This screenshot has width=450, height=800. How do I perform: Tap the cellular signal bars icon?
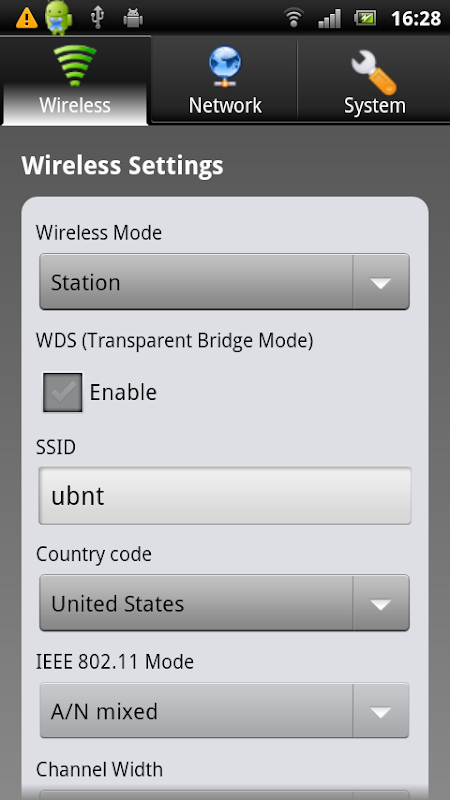click(329, 19)
